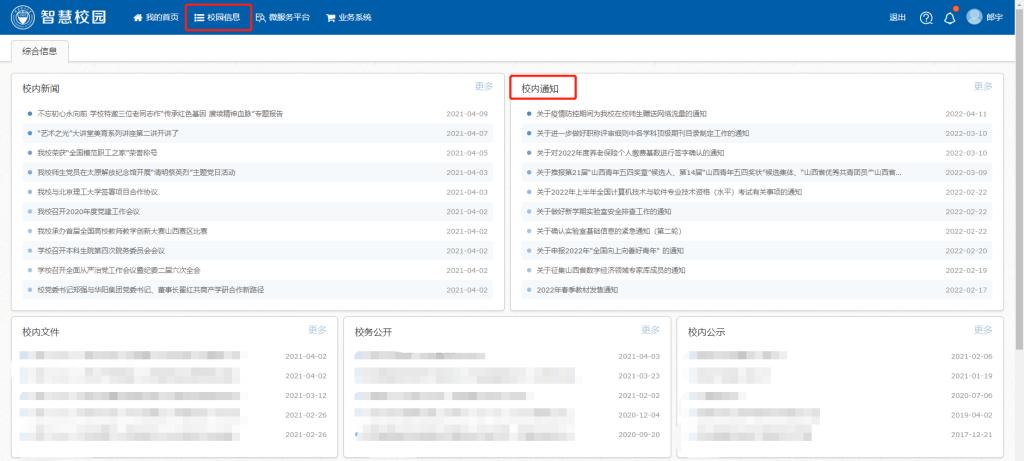Viewport: 1024px width, 461px height.
Task: Click the user avatar icon
Action: 975,17
